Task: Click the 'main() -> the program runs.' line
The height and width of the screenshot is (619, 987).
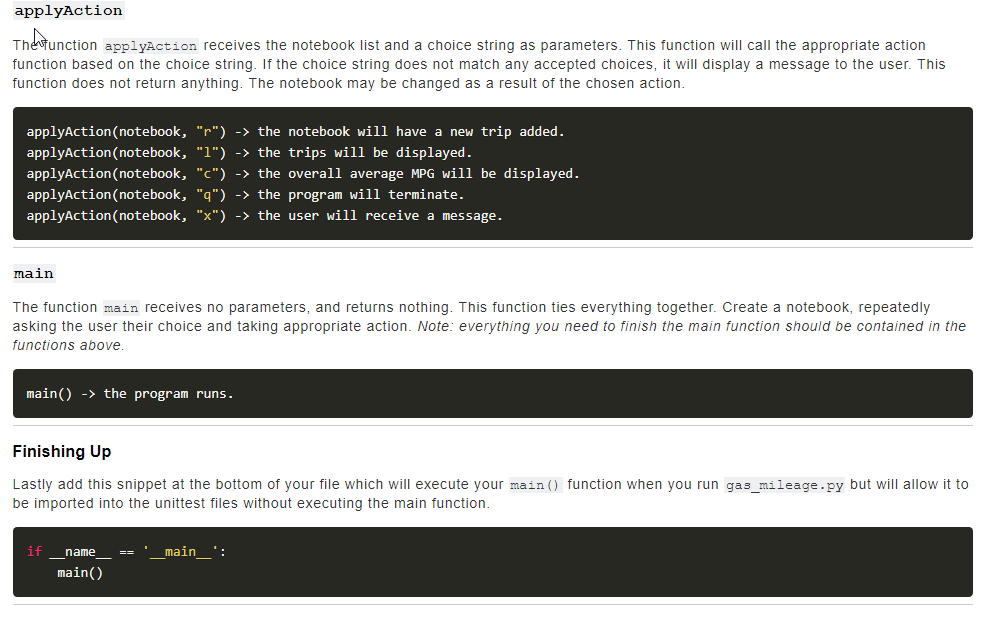Action: click(x=130, y=394)
